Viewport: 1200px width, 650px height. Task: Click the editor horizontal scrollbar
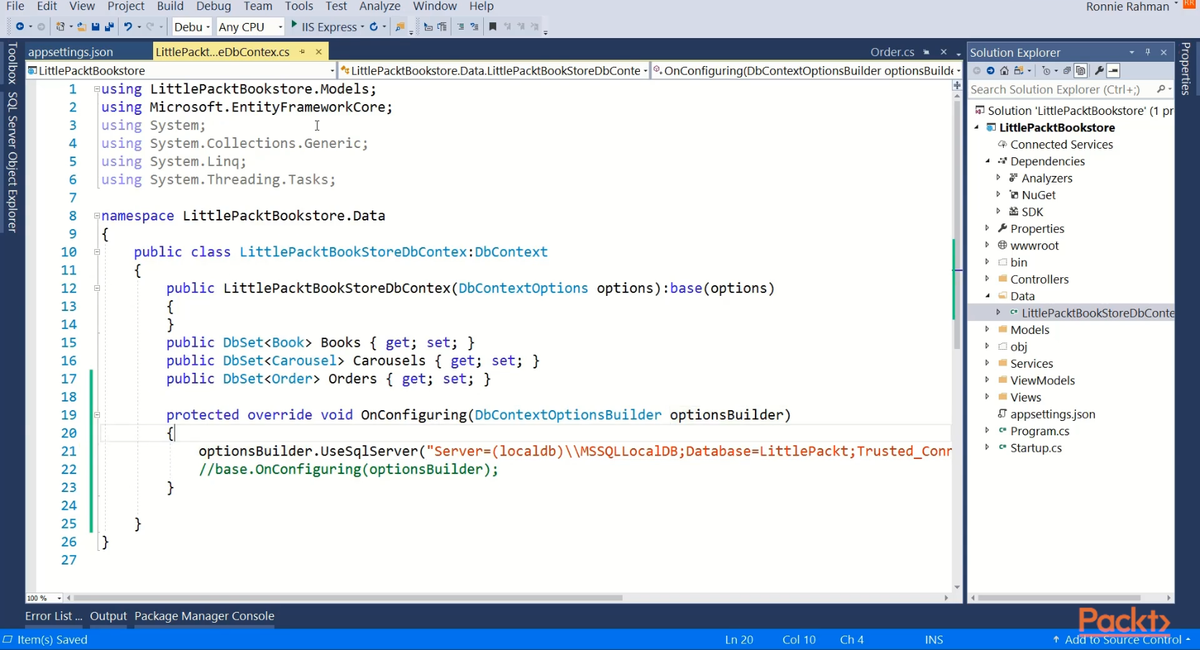[506, 598]
